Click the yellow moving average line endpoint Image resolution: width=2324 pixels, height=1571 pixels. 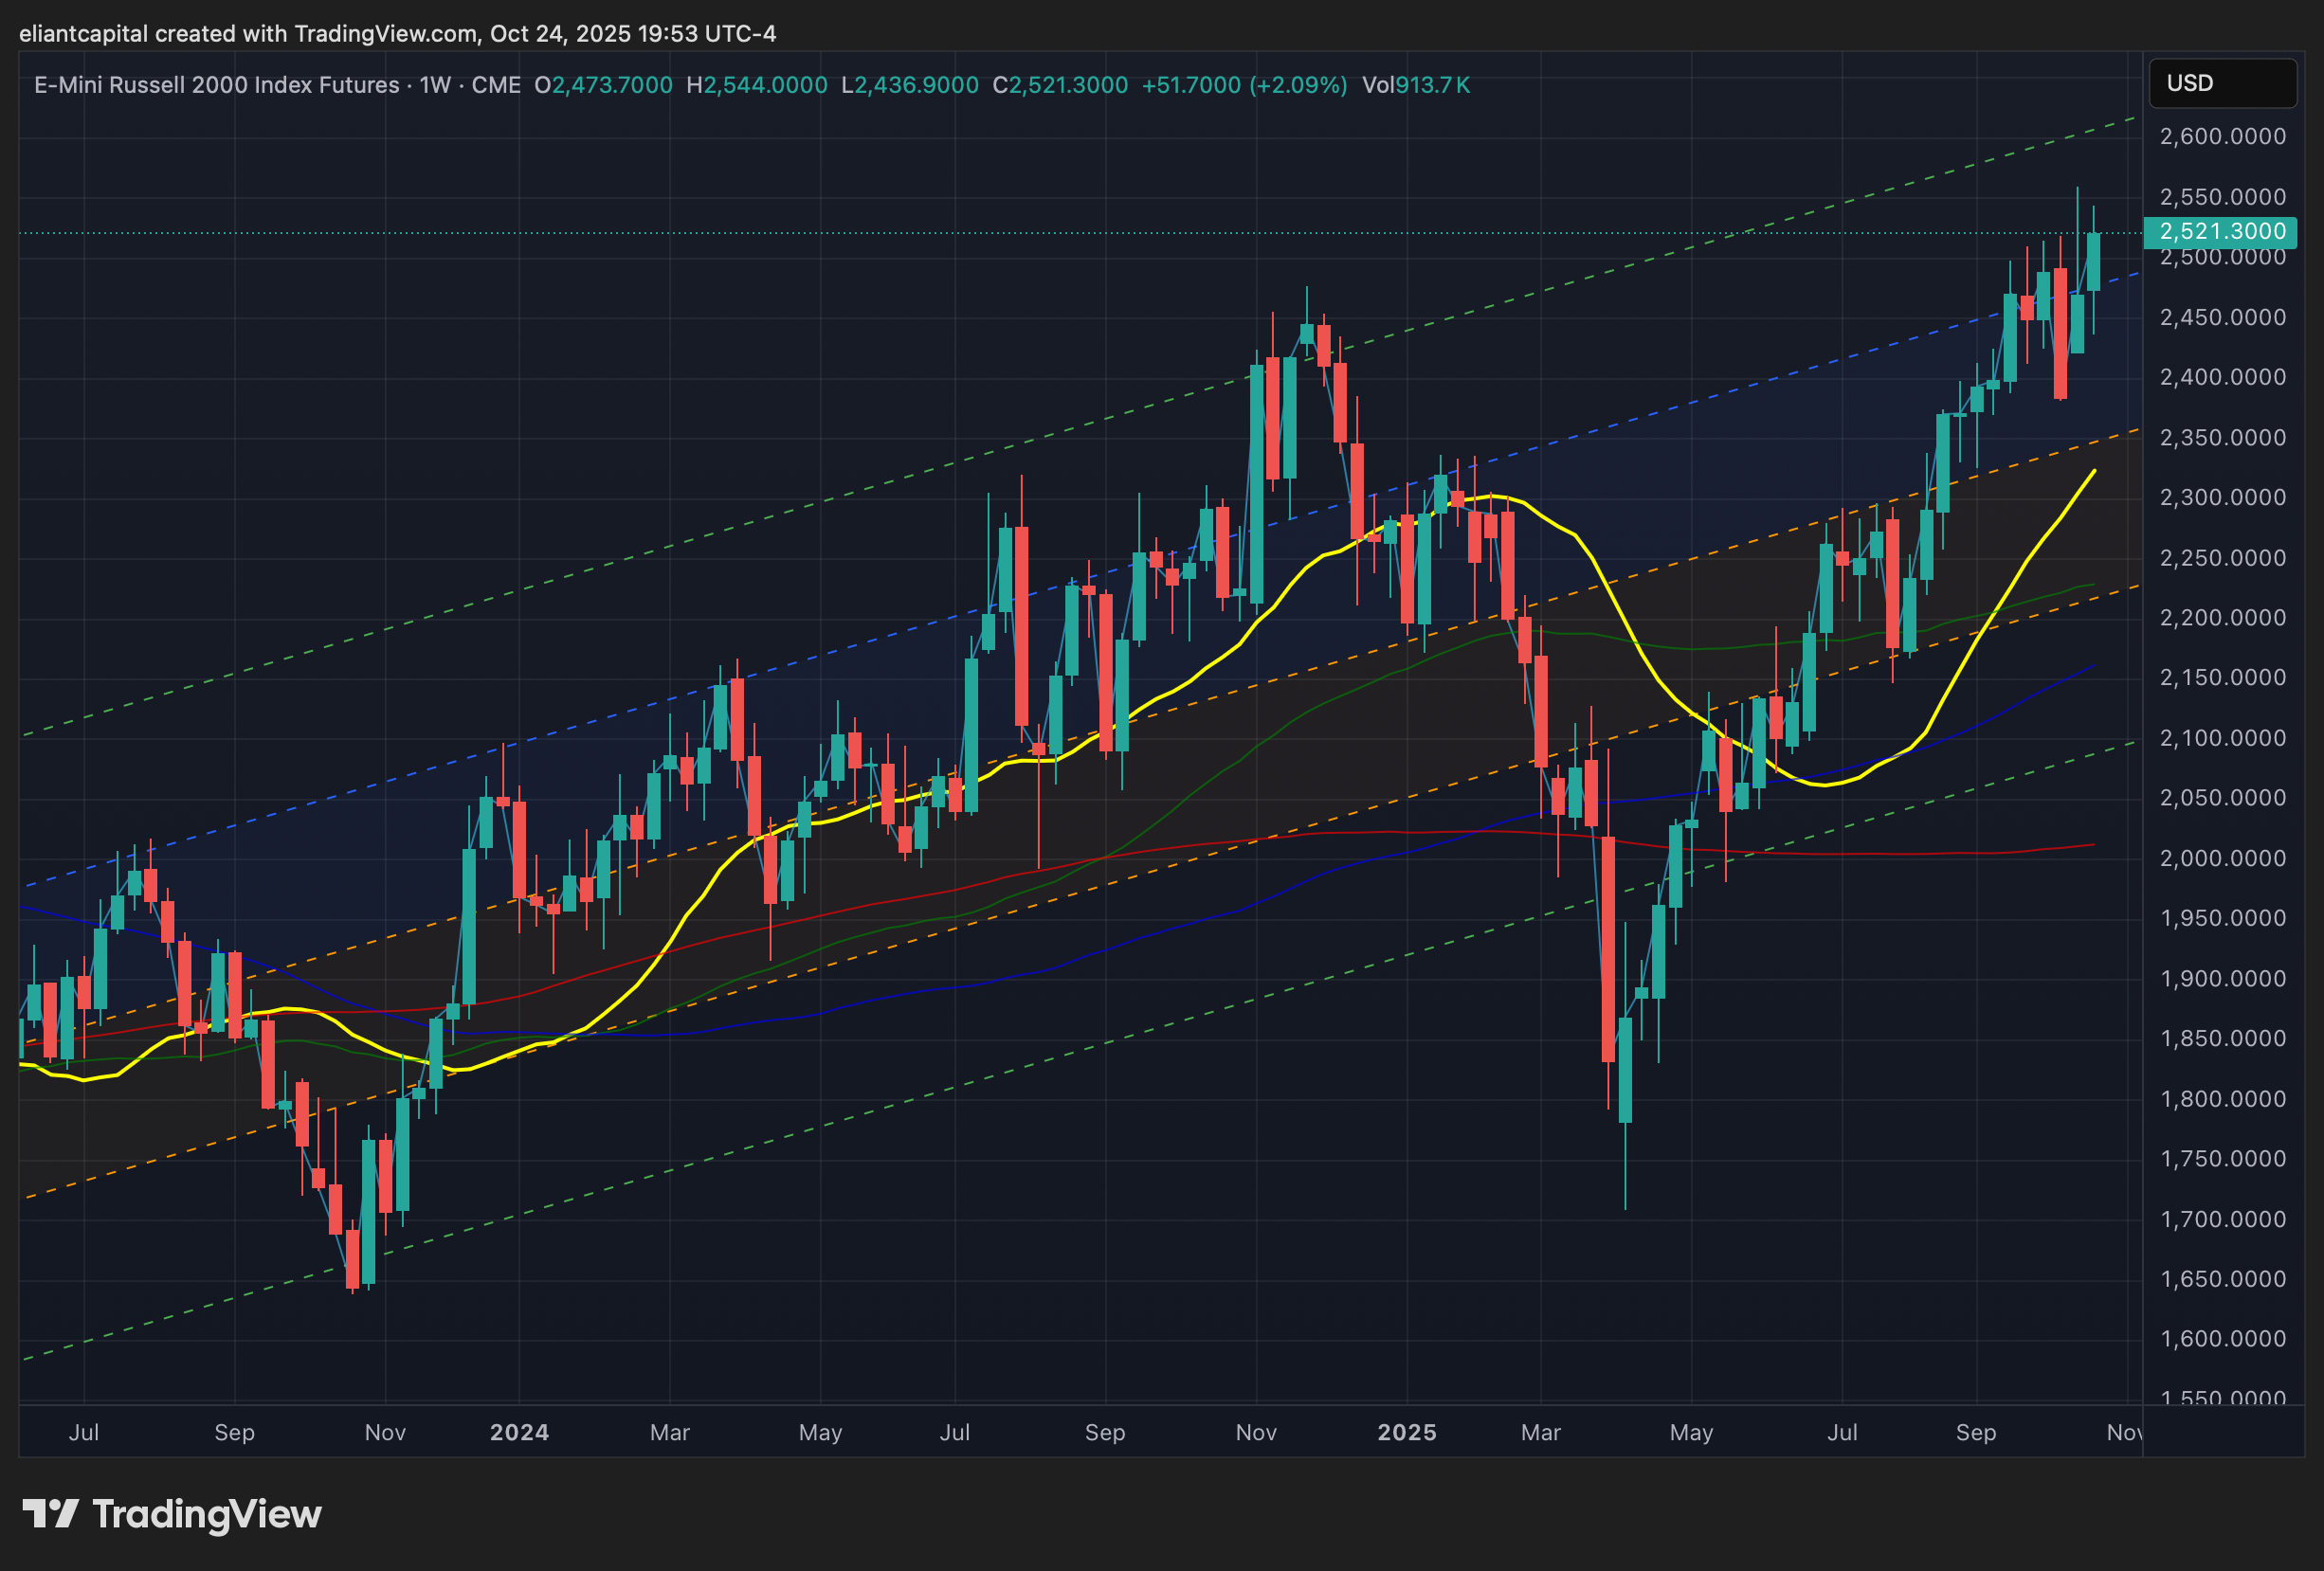[2094, 471]
